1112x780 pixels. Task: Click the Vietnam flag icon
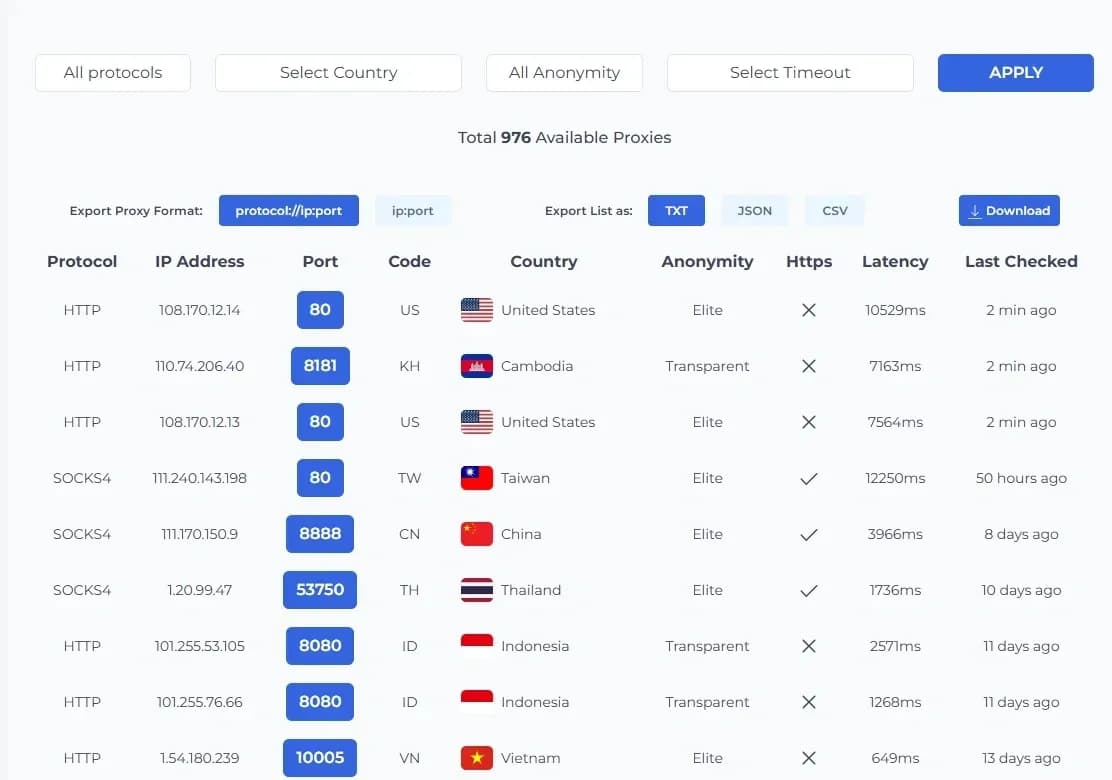476,758
